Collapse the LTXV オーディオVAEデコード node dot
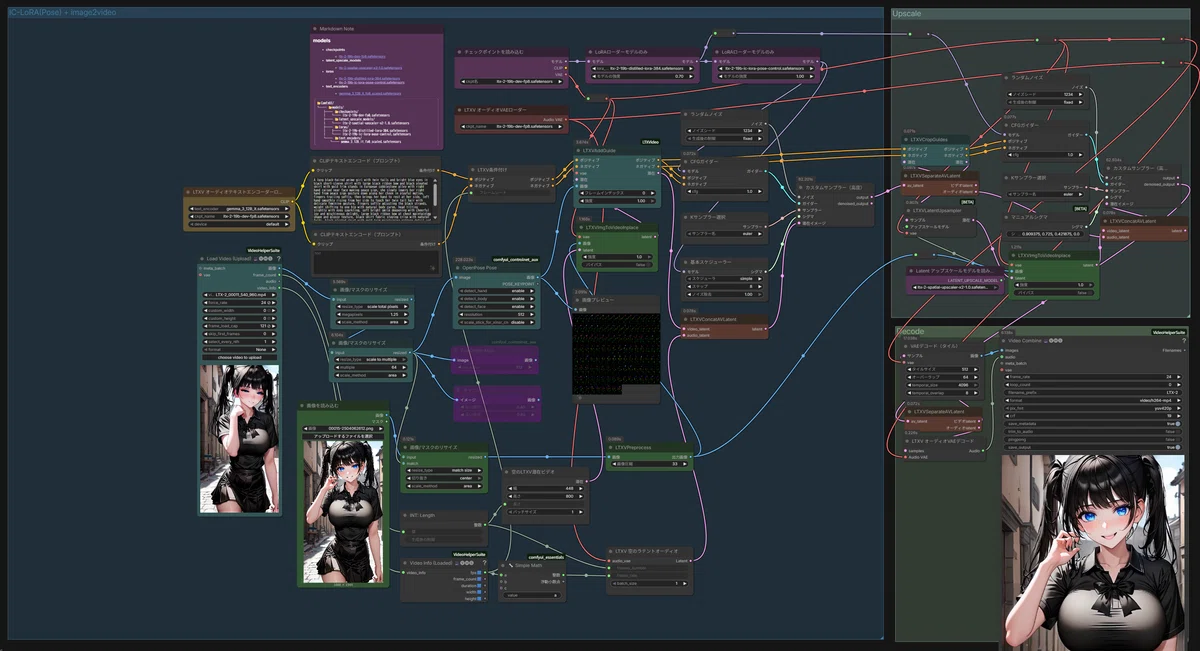This screenshot has width=1200, height=651. (x=906, y=441)
